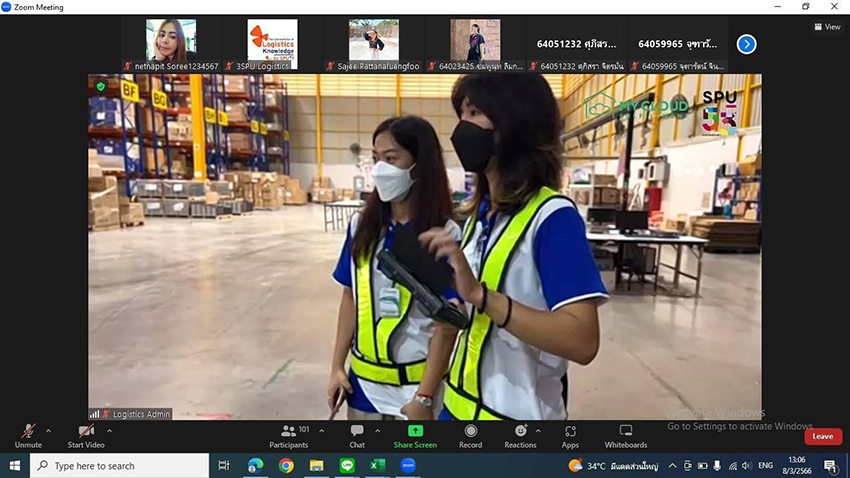This screenshot has height=478, width=850.
Task: Select participant 64059965 name tile
Action: [x=678, y=44]
